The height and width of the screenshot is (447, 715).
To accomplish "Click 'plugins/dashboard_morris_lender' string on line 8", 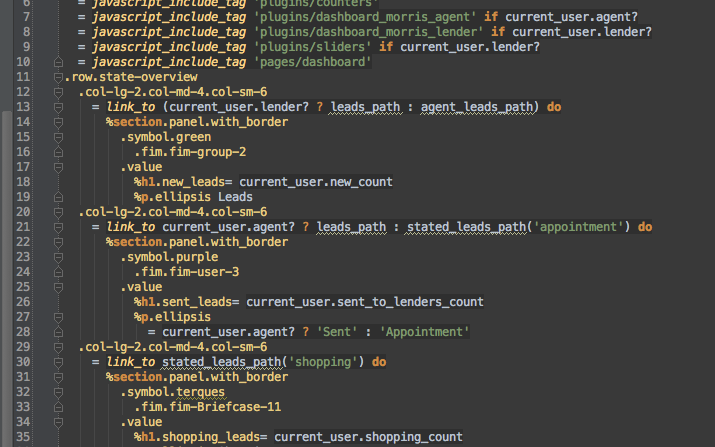I will point(368,32).
